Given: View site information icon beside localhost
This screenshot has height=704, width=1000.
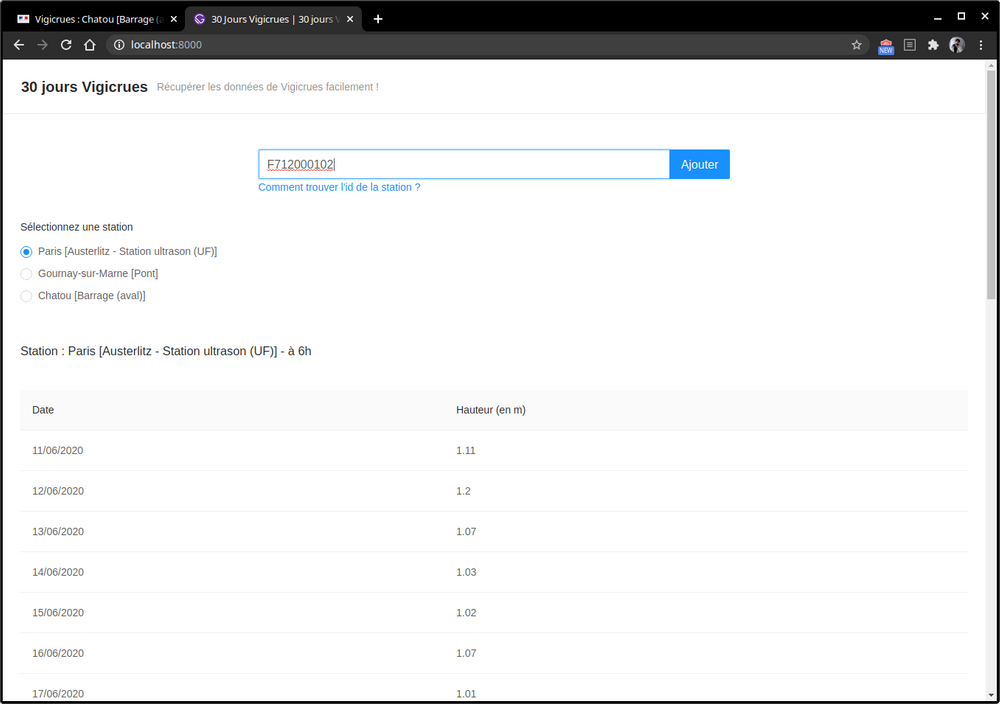Looking at the screenshot, I should coord(119,45).
